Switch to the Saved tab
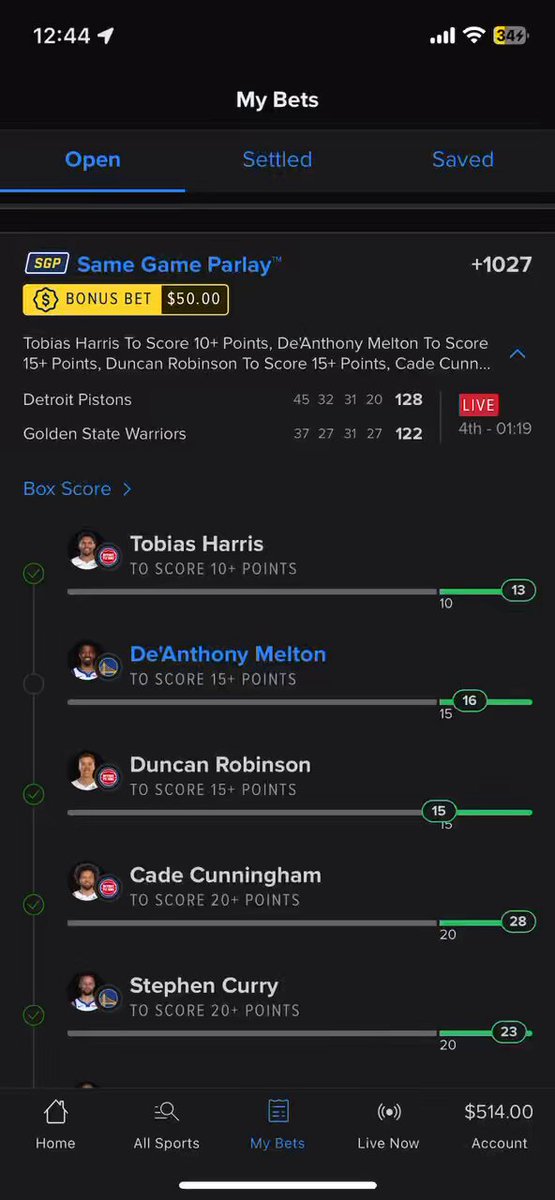555x1200 pixels. tap(463, 159)
